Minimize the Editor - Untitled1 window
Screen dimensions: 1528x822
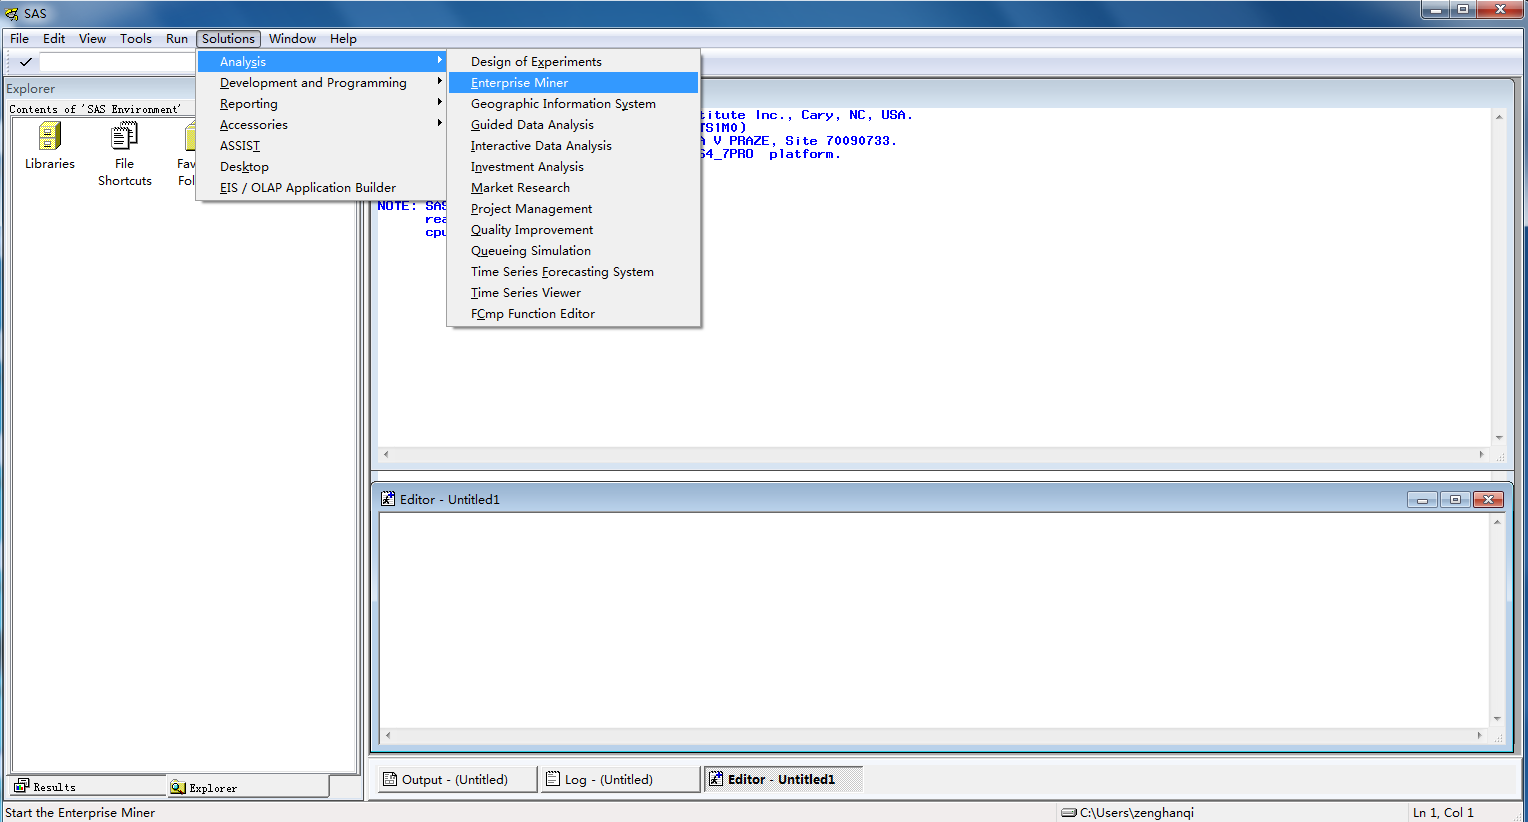[1422, 499]
